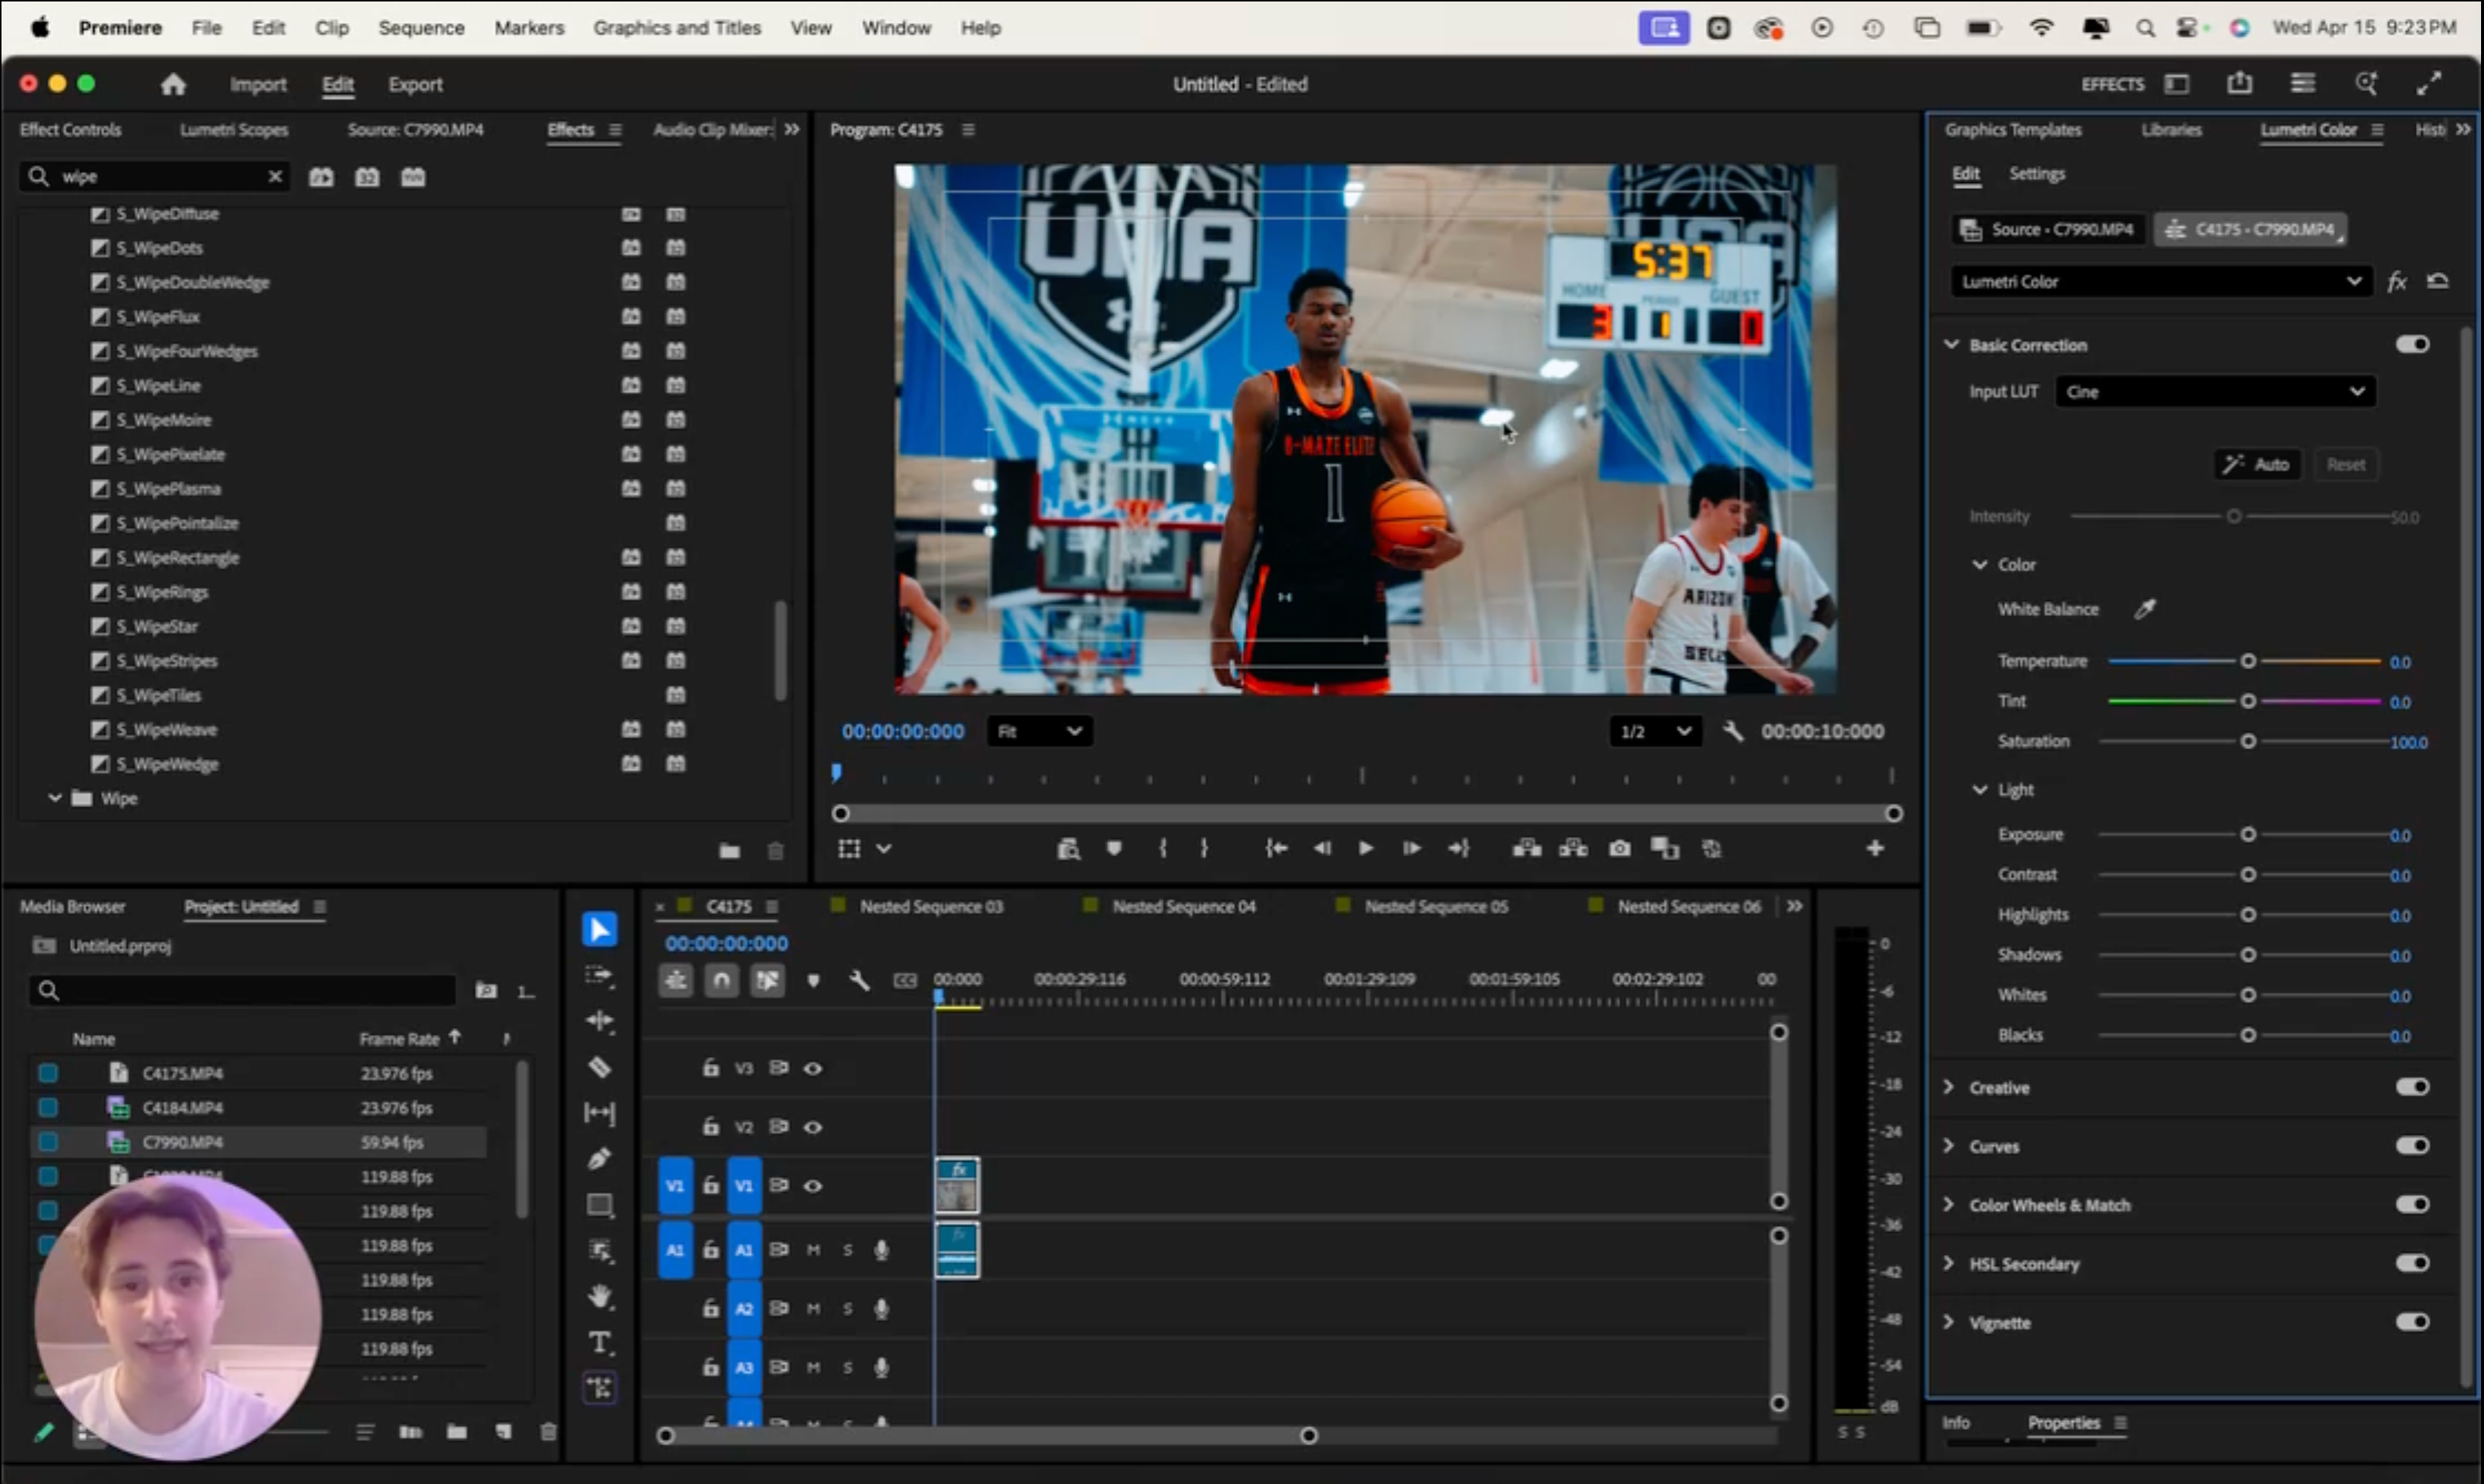Expand the Curves section
This screenshot has height=1484, width=2484.
coord(1948,1146)
